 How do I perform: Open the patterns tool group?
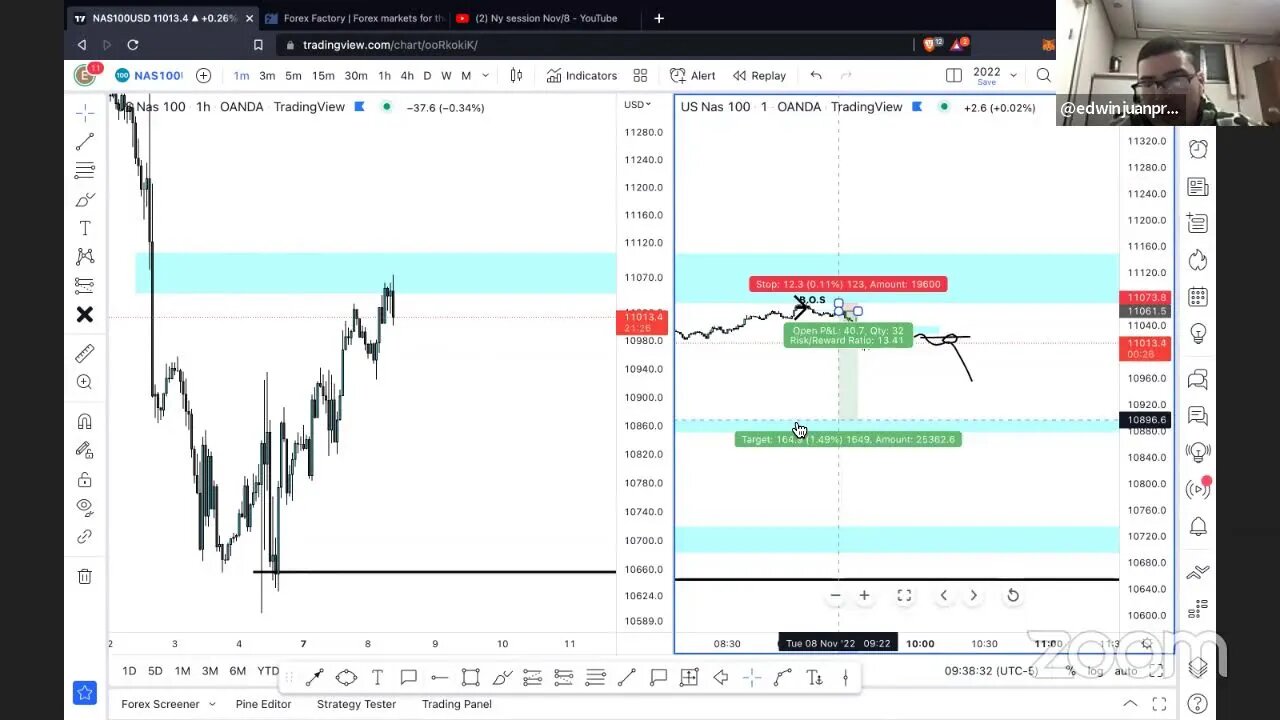(85, 257)
